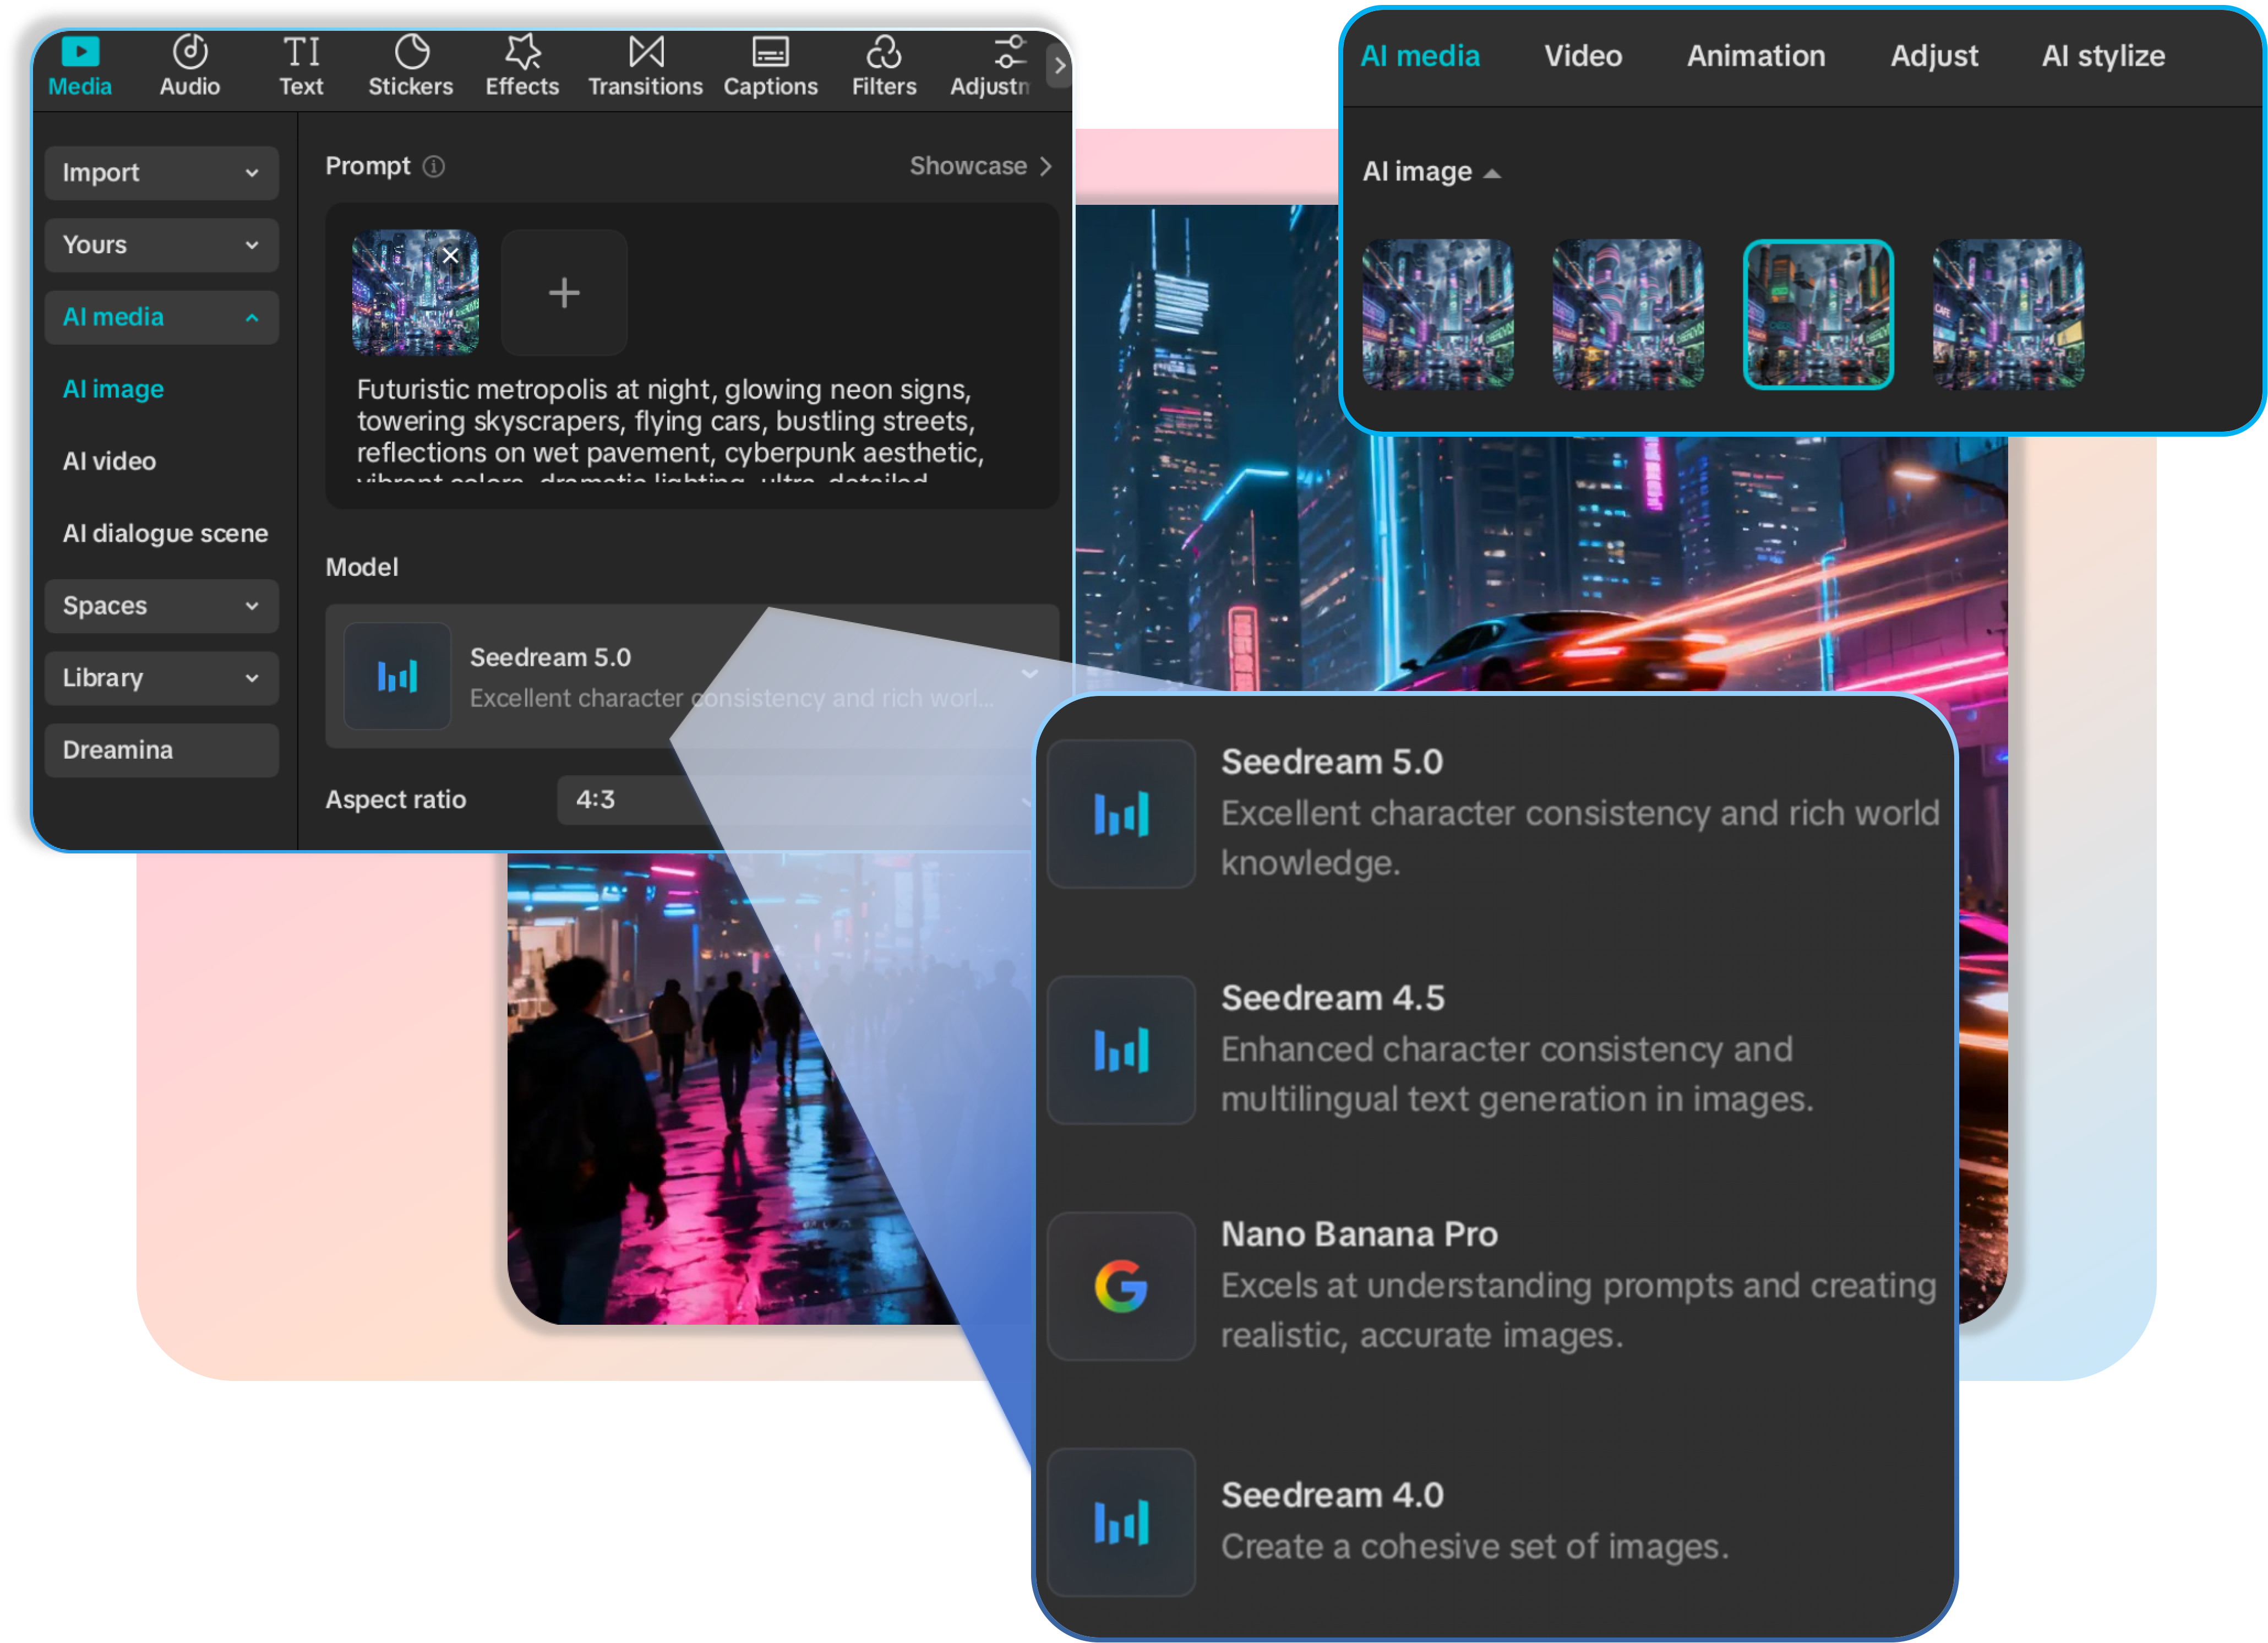Select the Media panel icon
The image size is (2268, 1643).
(80, 64)
